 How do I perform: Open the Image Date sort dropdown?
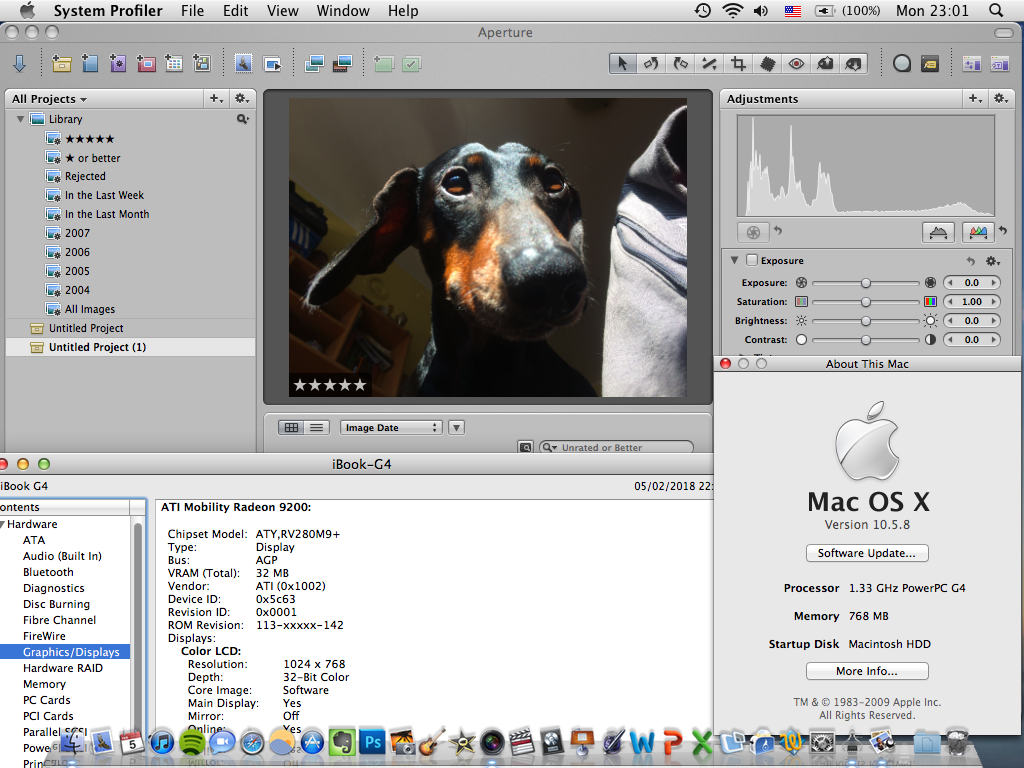pyautogui.click(x=391, y=427)
